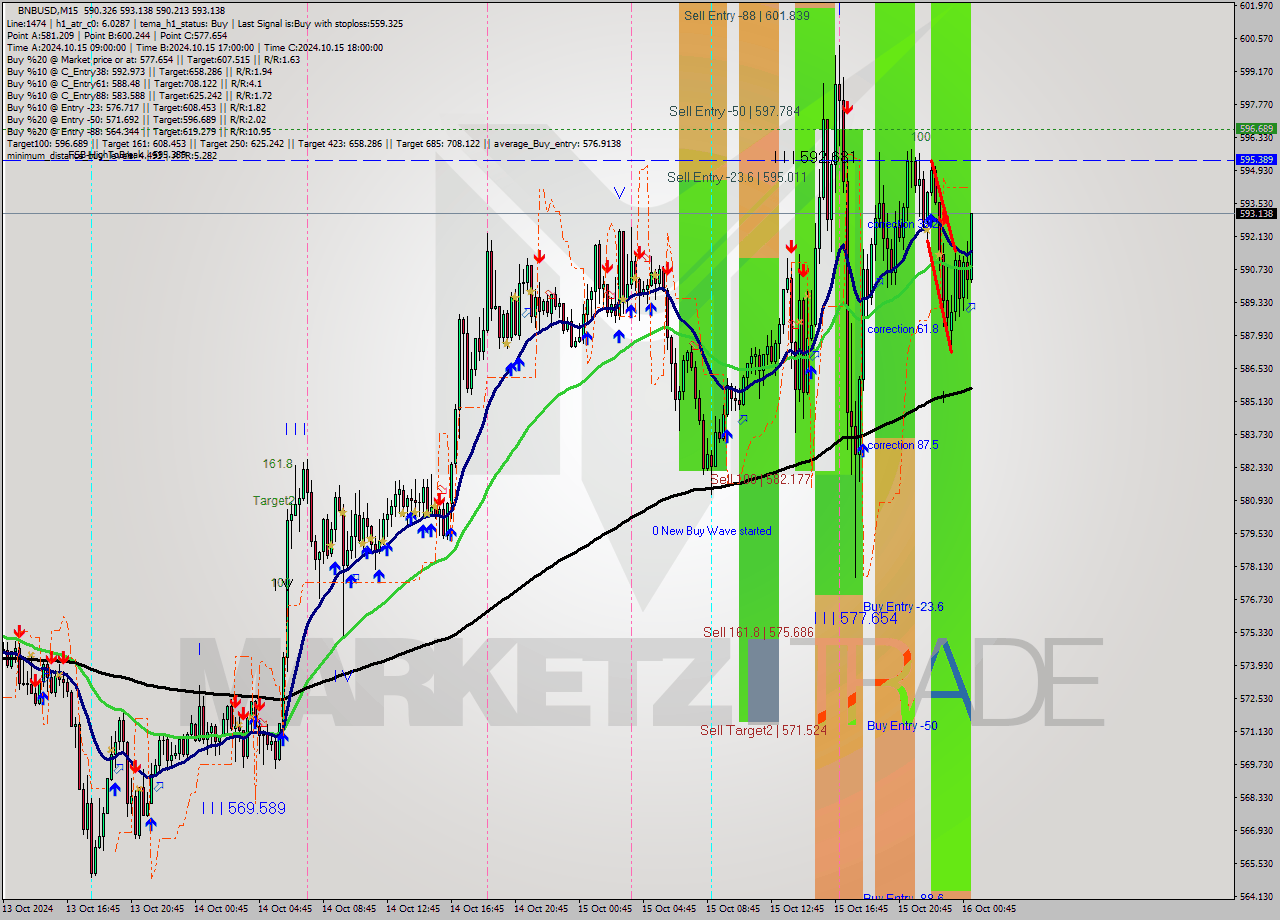The image size is (1280, 920).
Task: Click the 578.130 price axis value
Action: [1256, 566]
